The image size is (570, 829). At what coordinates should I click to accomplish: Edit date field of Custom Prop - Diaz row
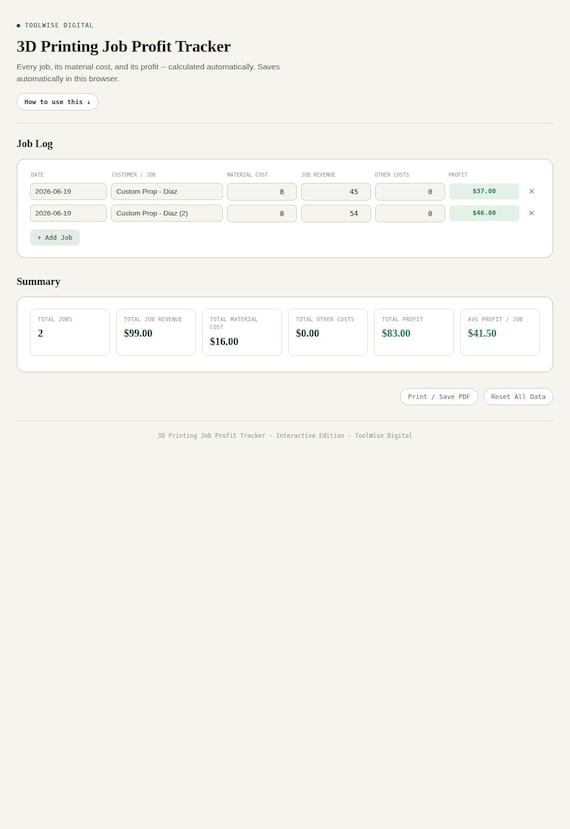[68, 191]
